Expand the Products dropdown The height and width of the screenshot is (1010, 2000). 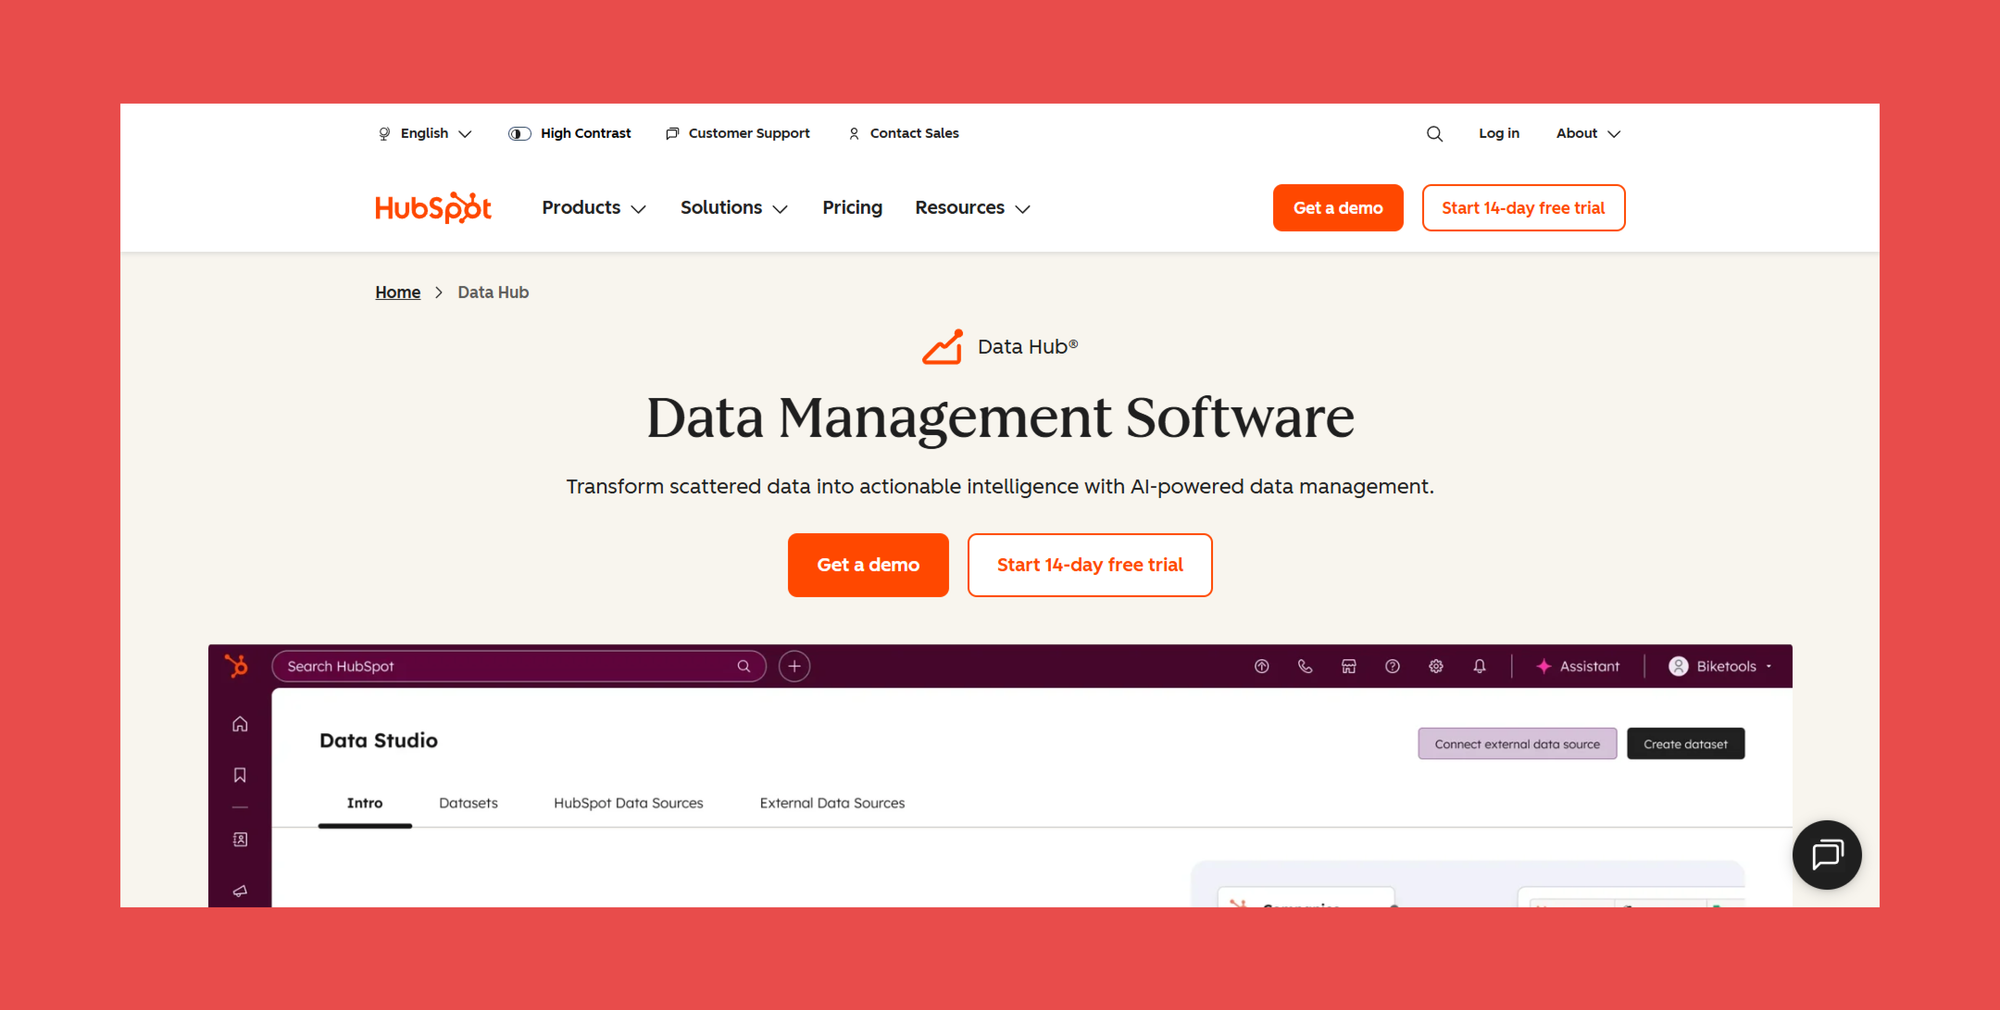pyautogui.click(x=593, y=208)
